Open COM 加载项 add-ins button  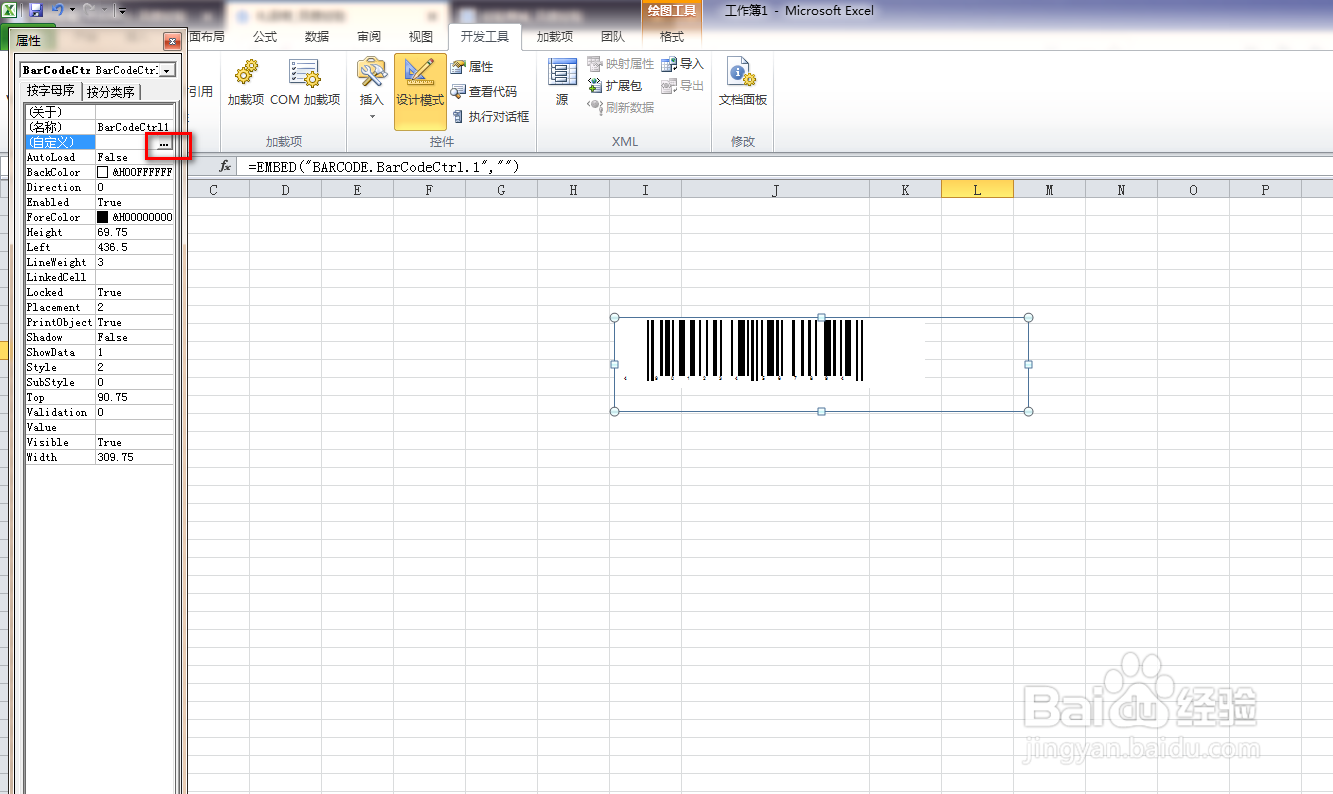(305, 82)
